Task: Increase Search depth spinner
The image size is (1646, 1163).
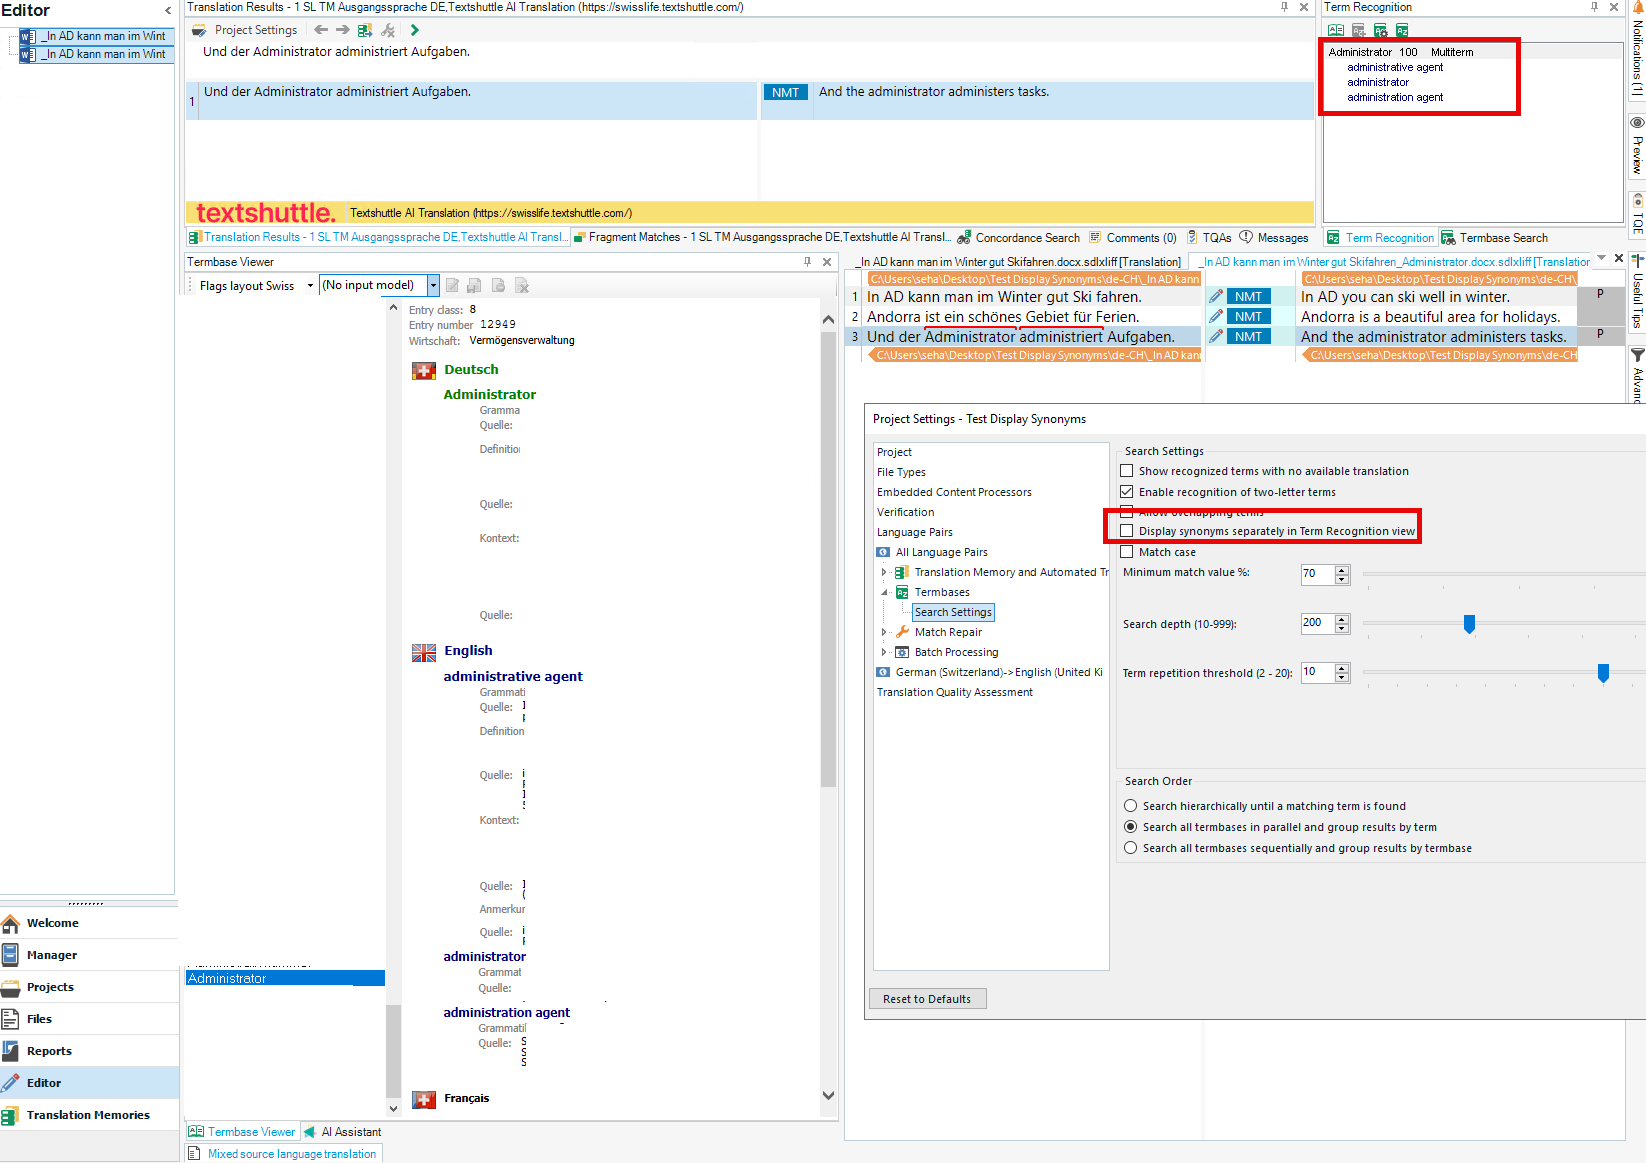Action: pos(1342,619)
